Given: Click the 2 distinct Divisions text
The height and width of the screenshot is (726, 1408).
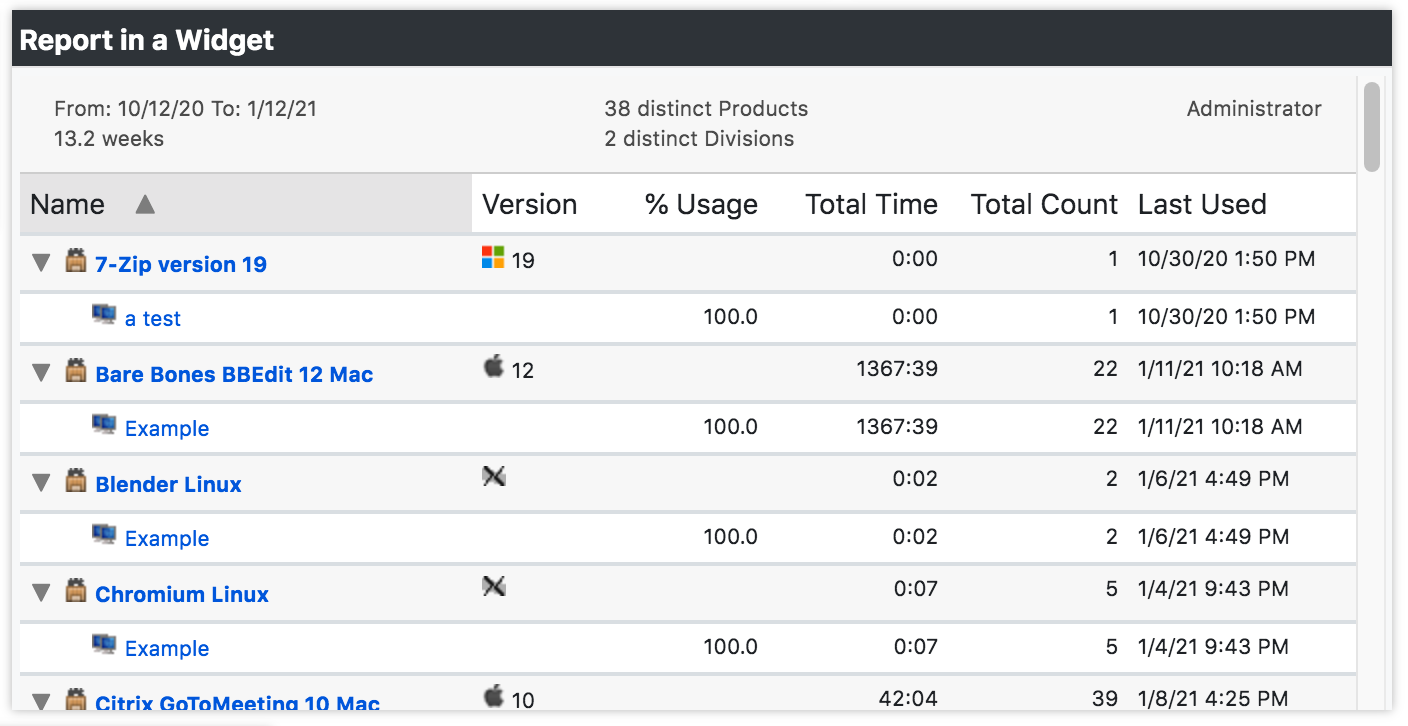Looking at the screenshot, I should pos(699,139).
